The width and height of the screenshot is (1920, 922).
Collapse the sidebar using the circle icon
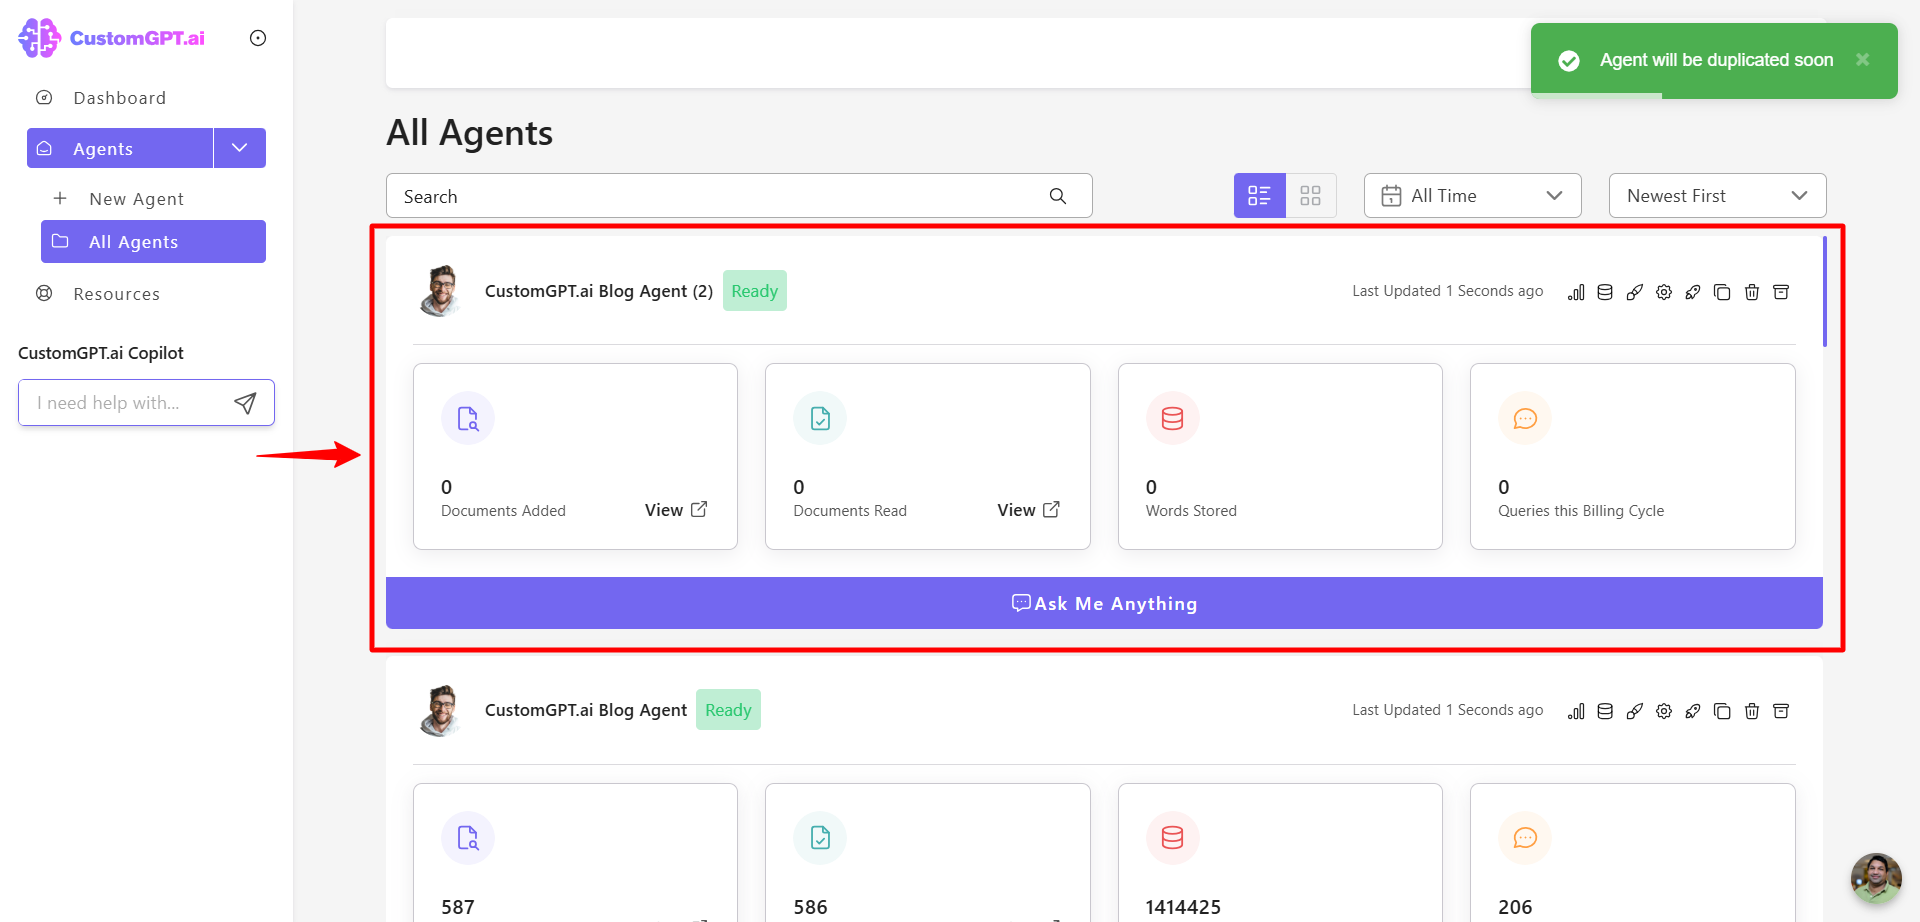point(258,38)
